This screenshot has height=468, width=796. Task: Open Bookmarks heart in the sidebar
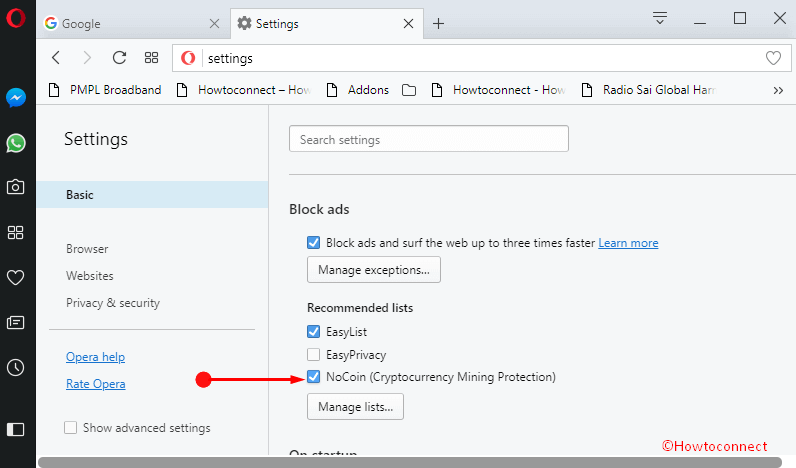pos(16,277)
